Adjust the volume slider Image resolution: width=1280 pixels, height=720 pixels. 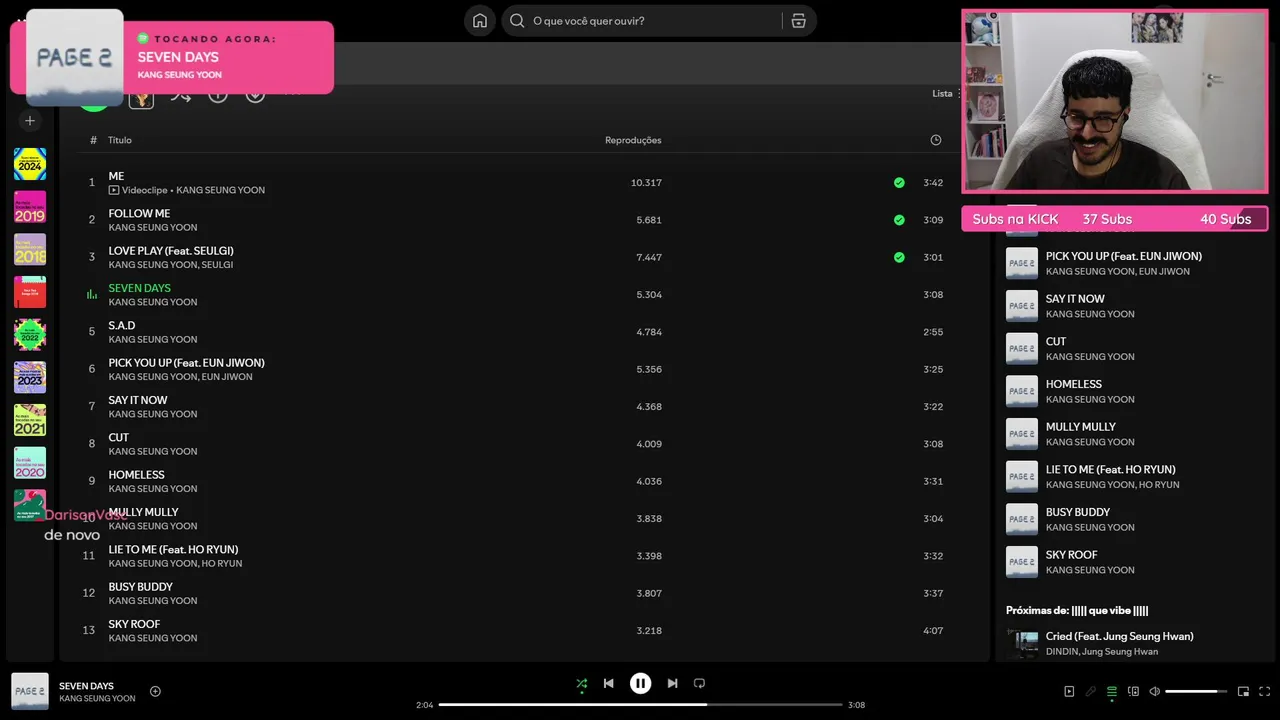(x=1196, y=691)
